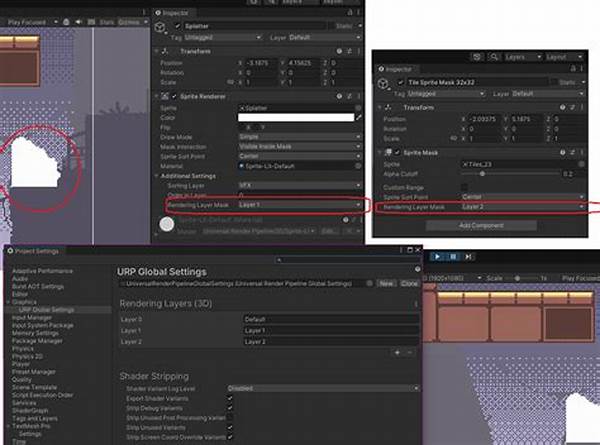Click the Add Component button

tap(480, 225)
